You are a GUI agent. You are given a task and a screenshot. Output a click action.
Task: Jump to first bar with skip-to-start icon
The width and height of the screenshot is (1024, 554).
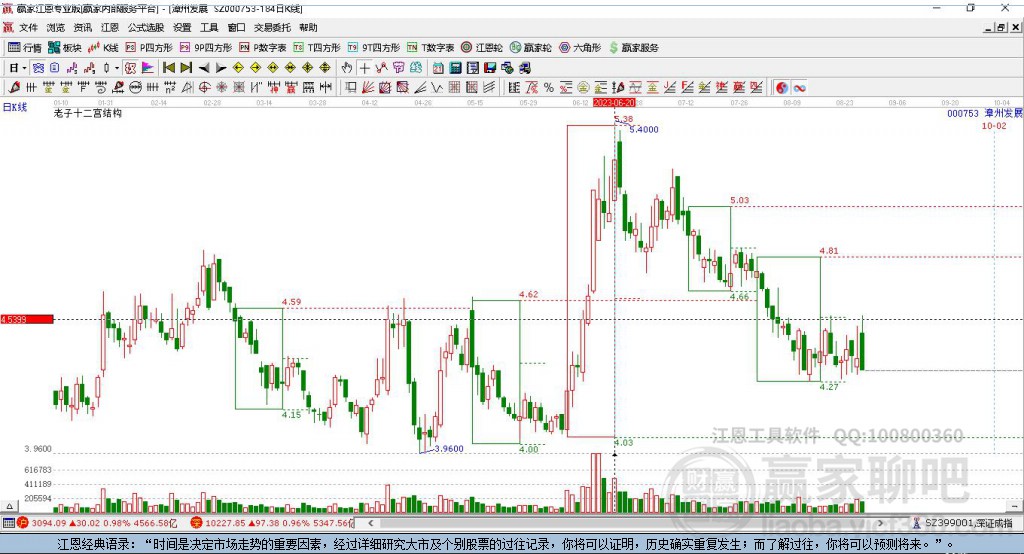point(169,68)
